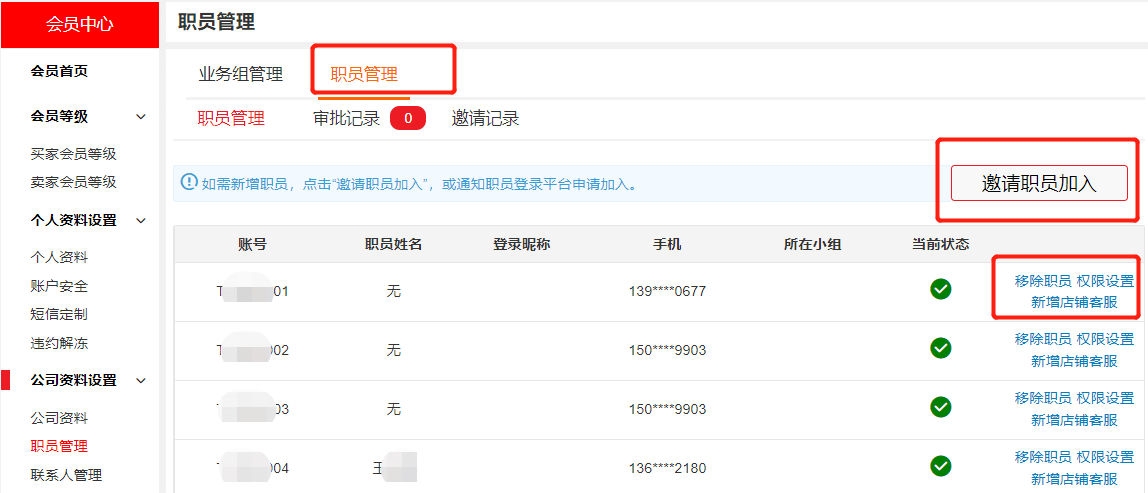
Task: Click the 会员中心 red header
Action: click(x=79, y=24)
